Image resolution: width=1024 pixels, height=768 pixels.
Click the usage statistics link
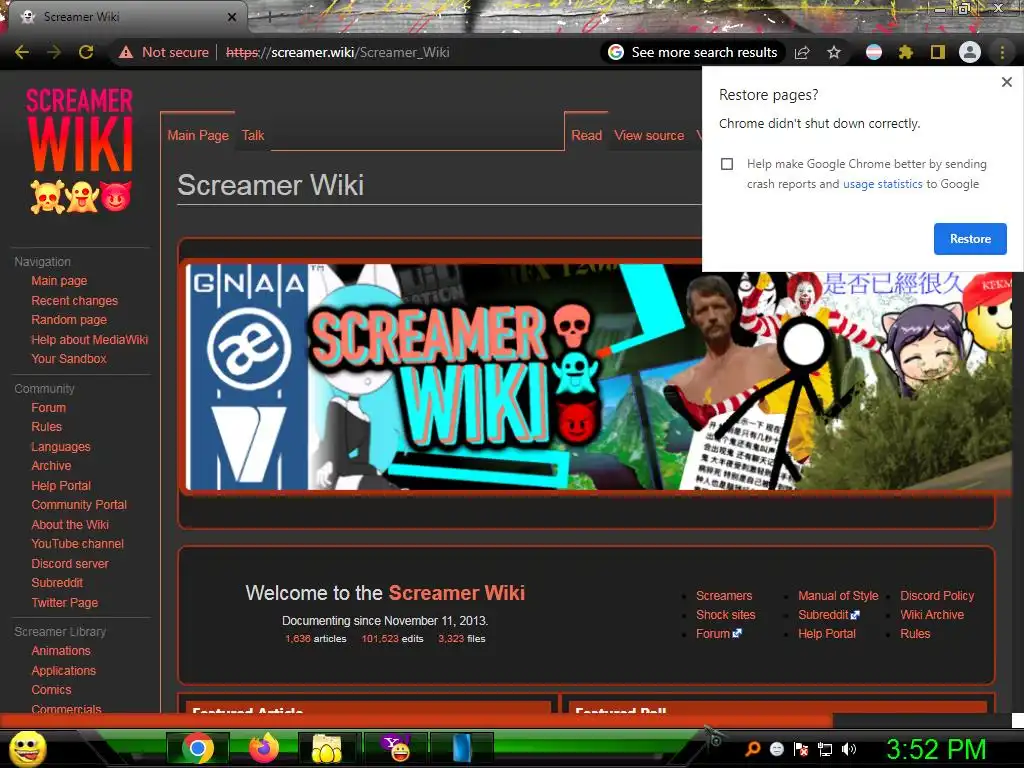[882, 184]
